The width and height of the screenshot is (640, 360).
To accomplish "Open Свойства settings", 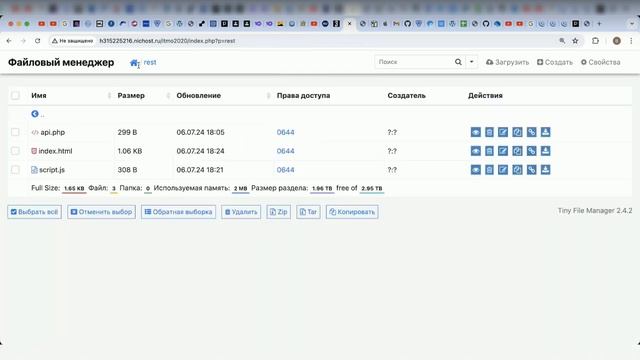I will (x=600, y=62).
